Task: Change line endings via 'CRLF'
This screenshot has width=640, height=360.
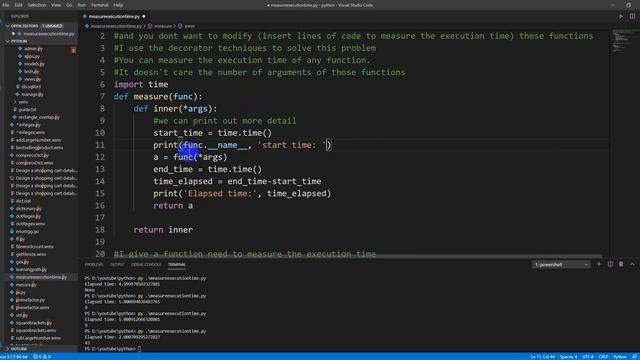Action: 603,357
